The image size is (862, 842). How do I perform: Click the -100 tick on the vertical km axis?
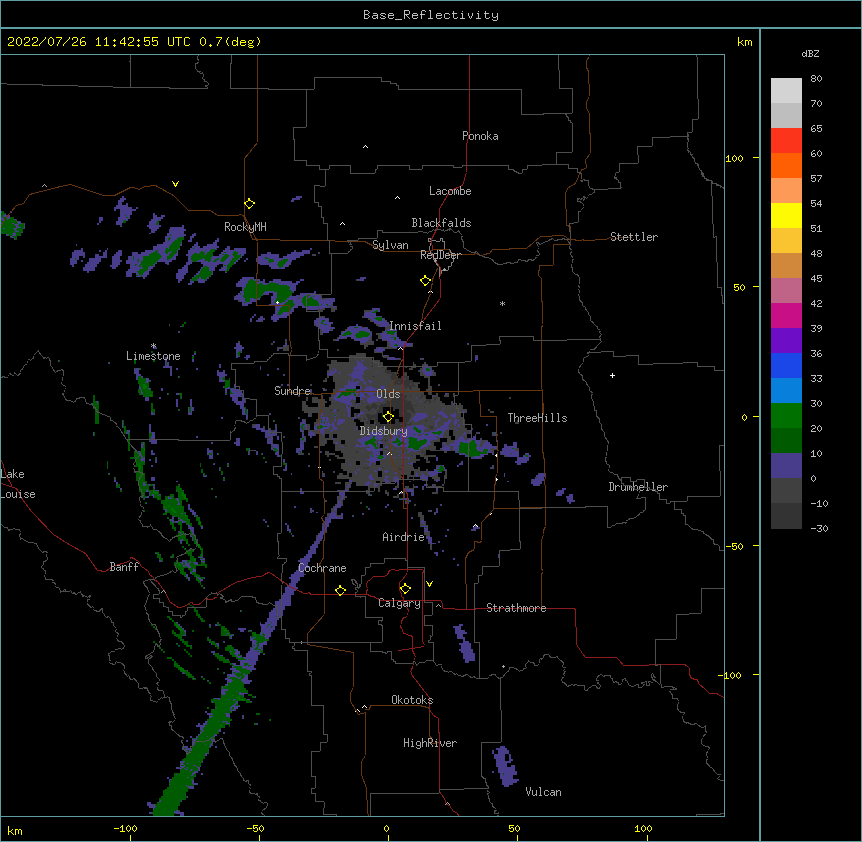coord(731,675)
